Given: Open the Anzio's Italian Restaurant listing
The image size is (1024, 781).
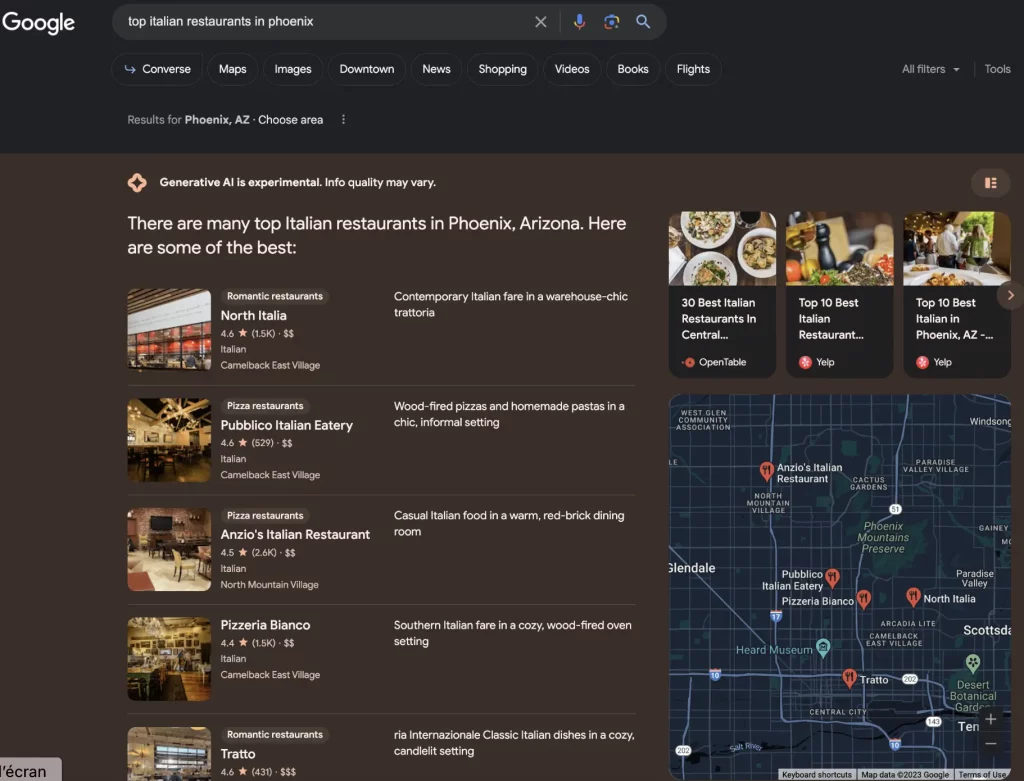Looking at the screenshot, I should 295,534.
